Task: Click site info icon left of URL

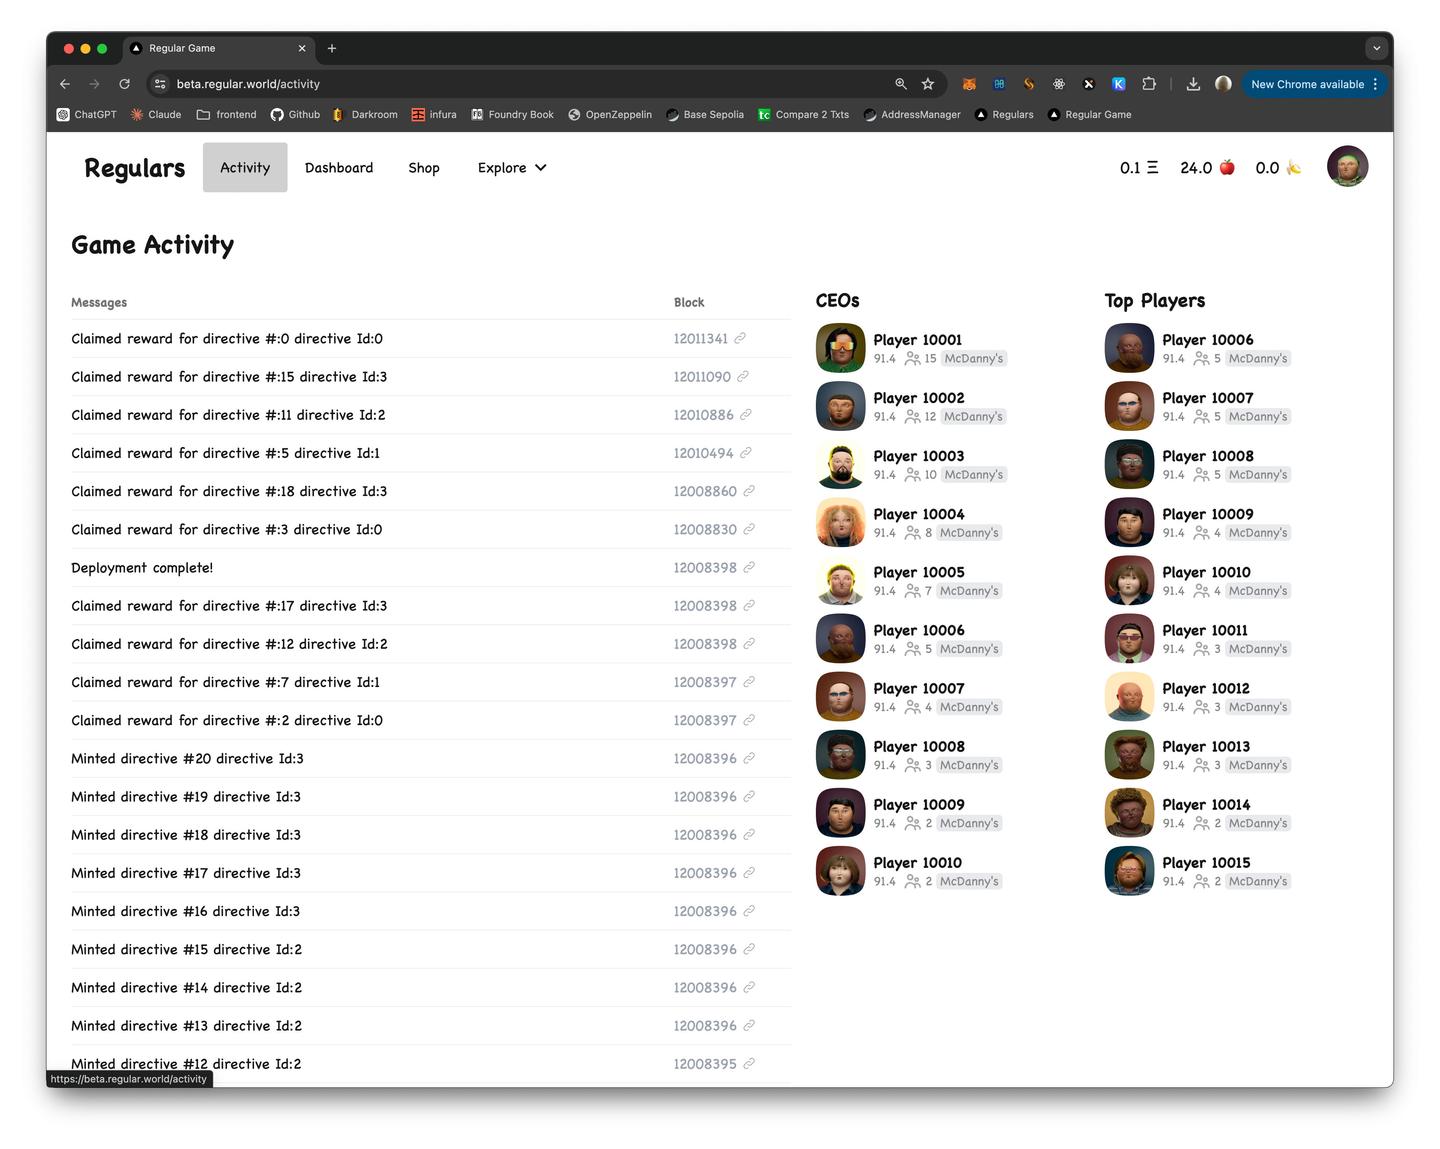Action: 160,84
